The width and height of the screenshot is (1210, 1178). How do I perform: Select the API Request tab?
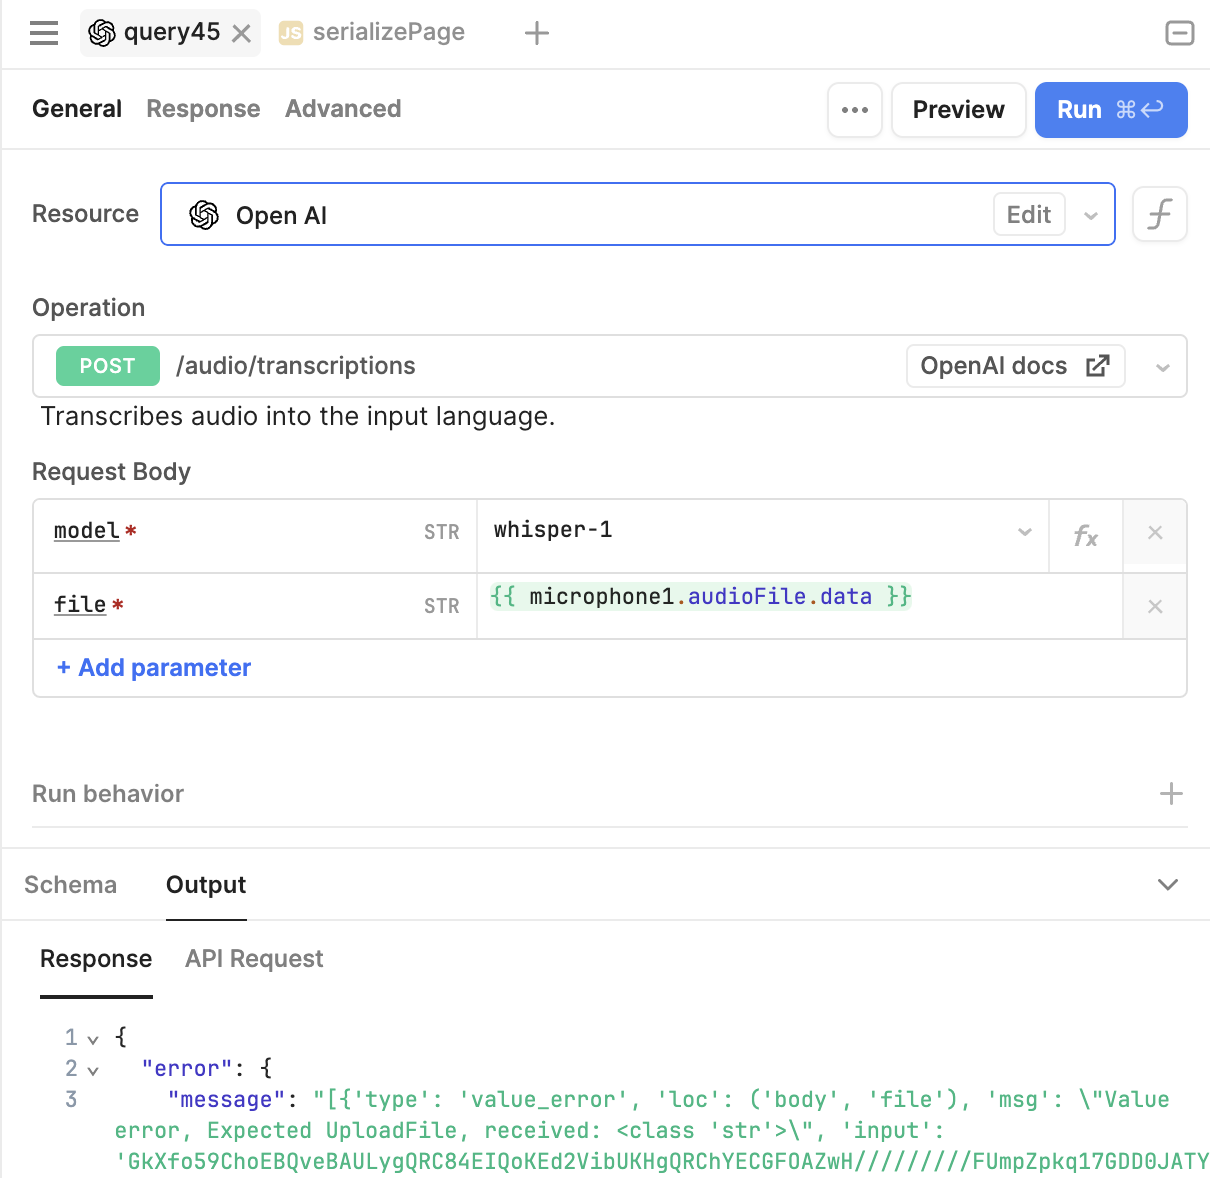click(254, 959)
